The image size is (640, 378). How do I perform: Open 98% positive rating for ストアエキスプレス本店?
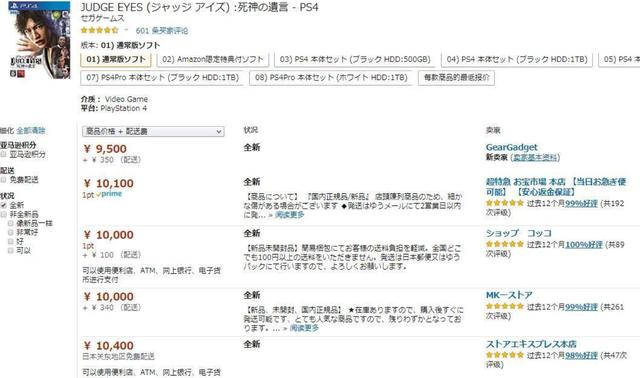581,356
